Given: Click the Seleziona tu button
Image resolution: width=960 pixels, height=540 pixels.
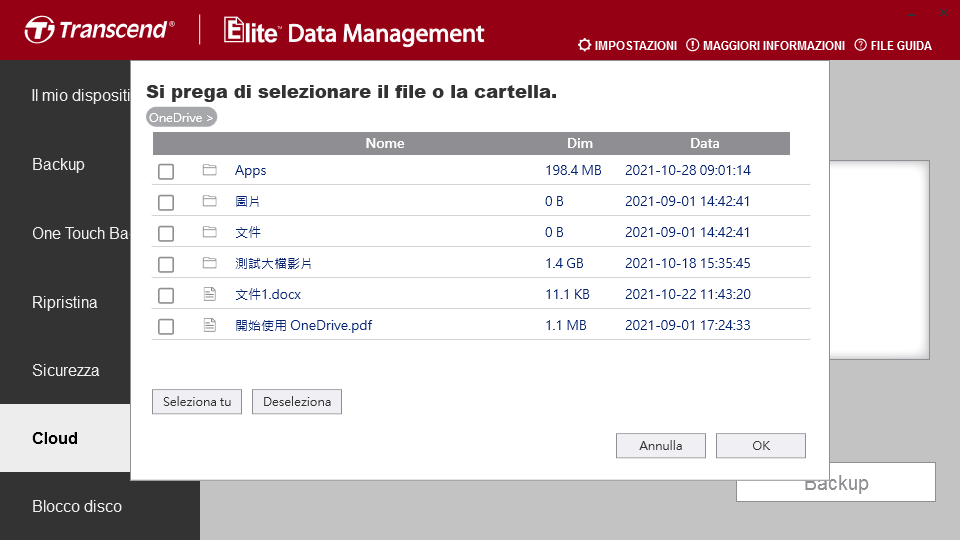Looking at the screenshot, I should (x=197, y=402).
